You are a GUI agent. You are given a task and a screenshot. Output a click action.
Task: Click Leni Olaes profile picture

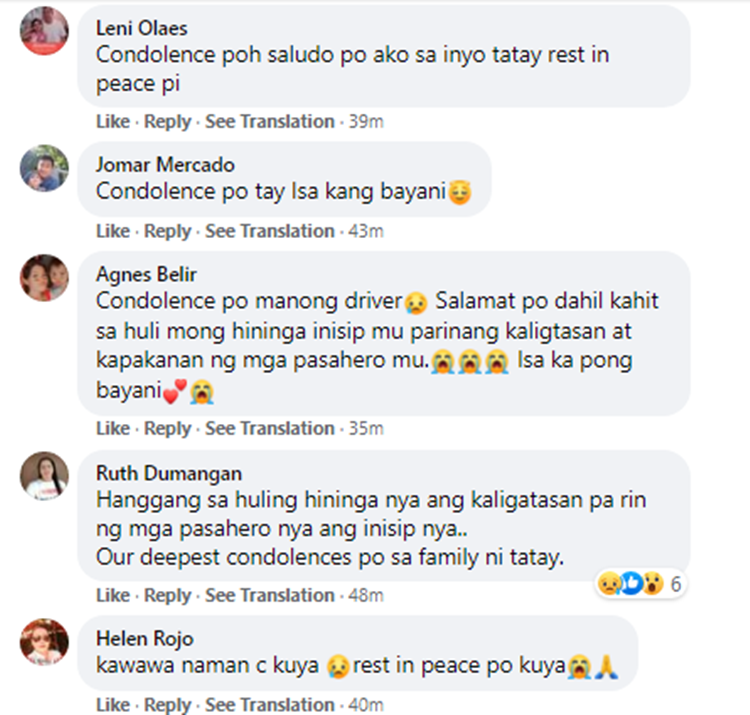(x=44, y=30)
